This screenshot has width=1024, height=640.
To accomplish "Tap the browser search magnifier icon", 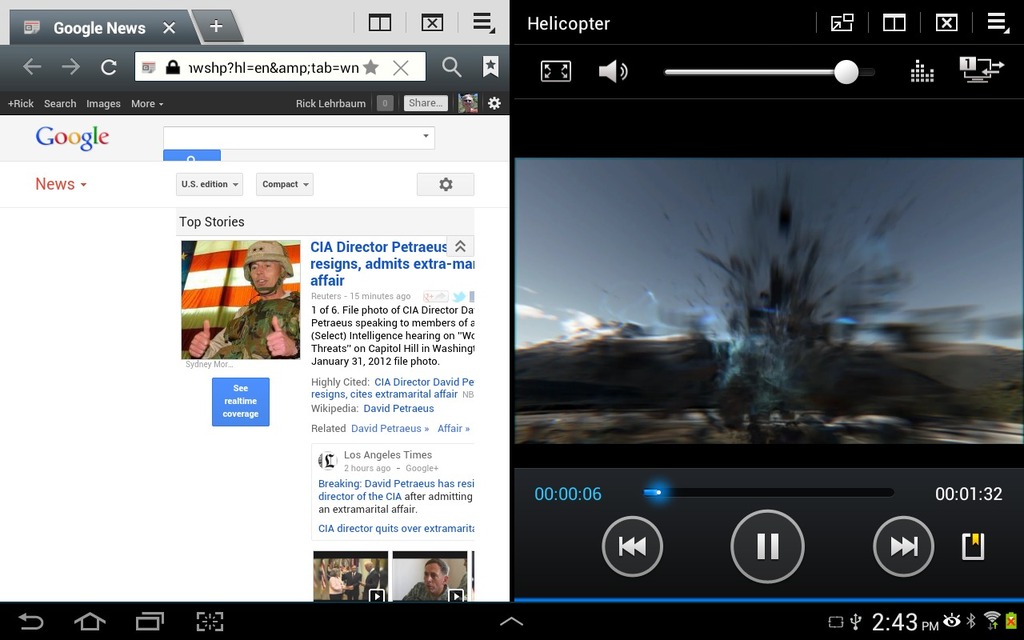I will pos(452,67).
